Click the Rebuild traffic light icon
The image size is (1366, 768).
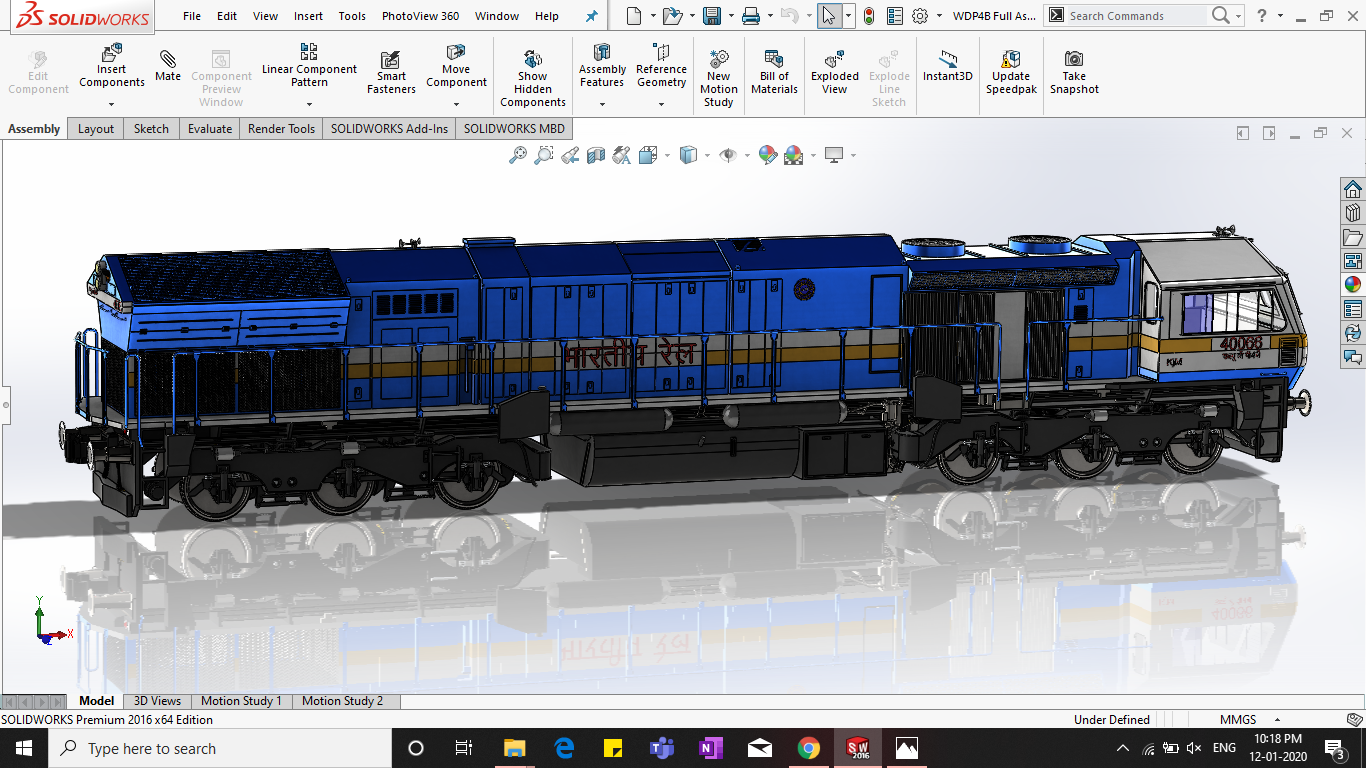point(869,16)
